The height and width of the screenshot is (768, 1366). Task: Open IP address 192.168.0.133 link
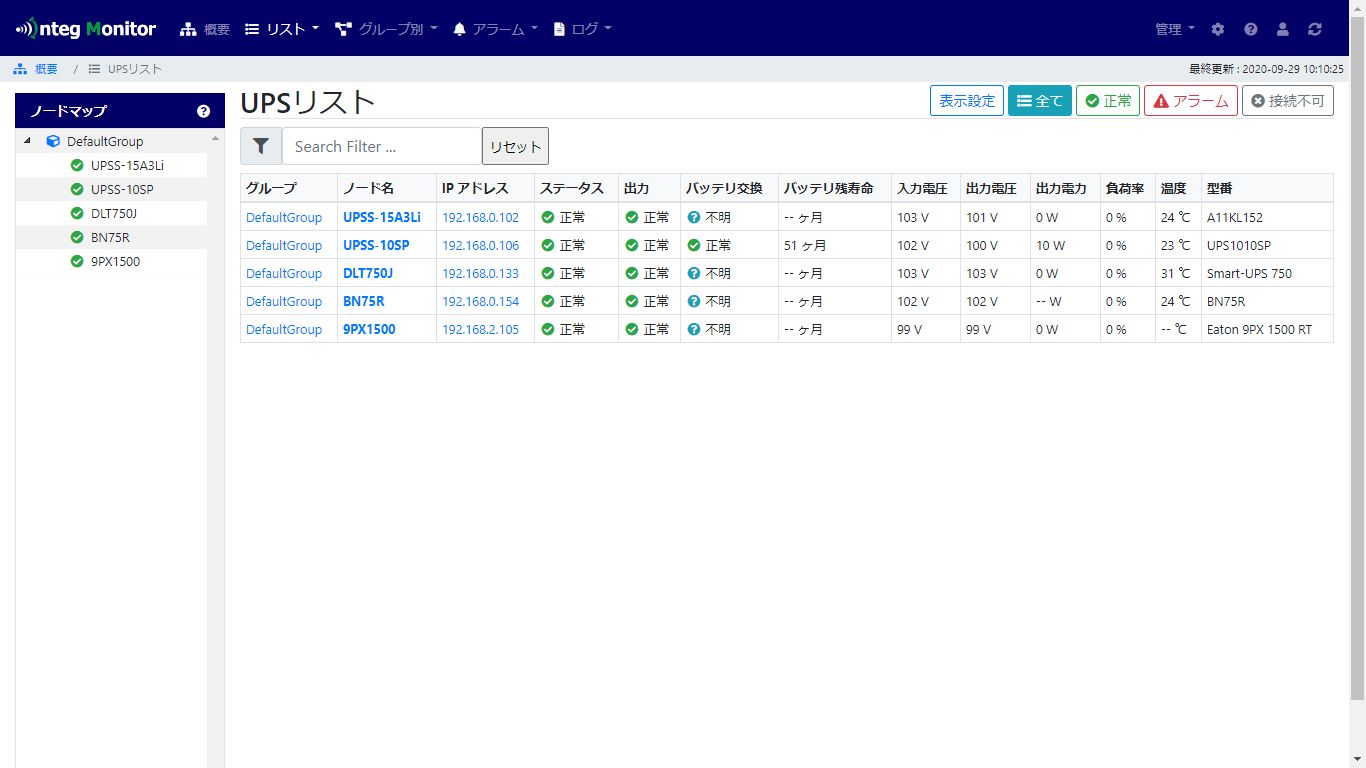coord(481,273)
